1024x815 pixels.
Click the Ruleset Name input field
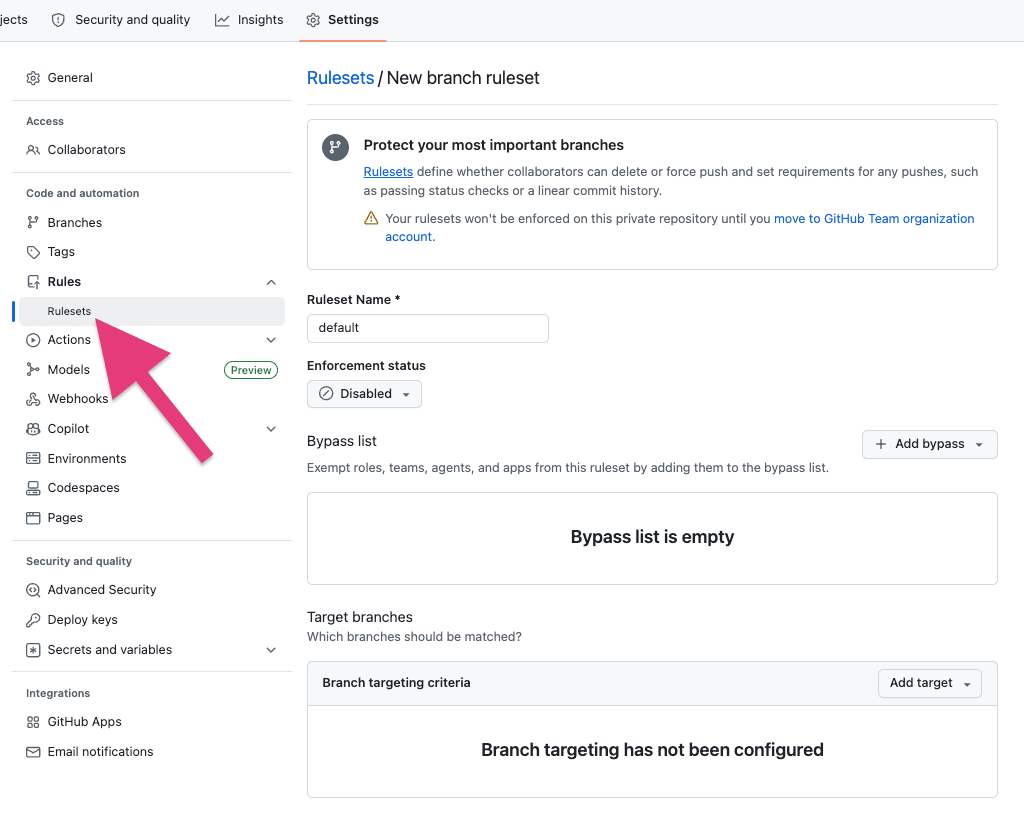tap(427, 328)
